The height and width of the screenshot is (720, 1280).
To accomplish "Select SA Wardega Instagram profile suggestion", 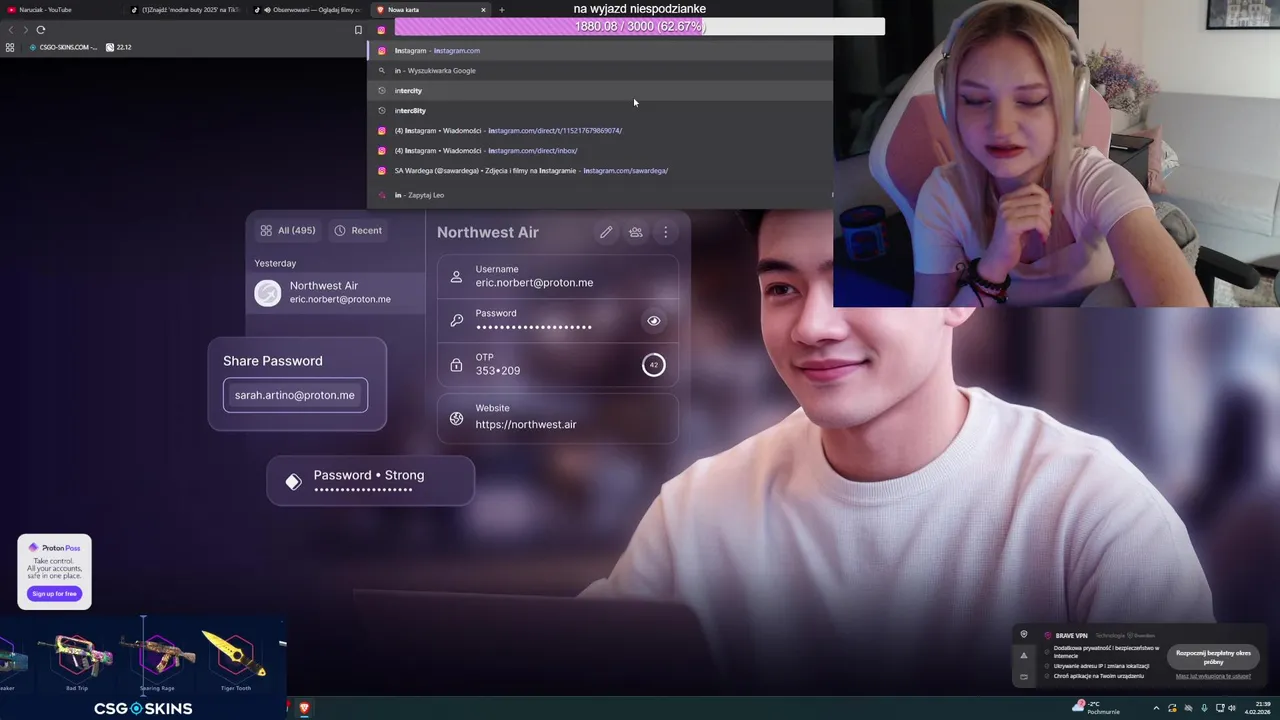I will 600,170.
